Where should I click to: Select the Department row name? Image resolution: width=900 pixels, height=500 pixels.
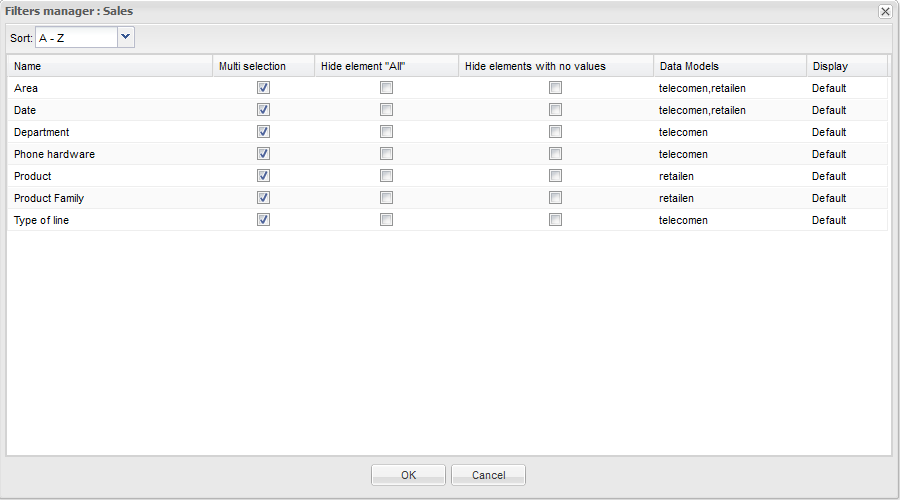[42, 132]
